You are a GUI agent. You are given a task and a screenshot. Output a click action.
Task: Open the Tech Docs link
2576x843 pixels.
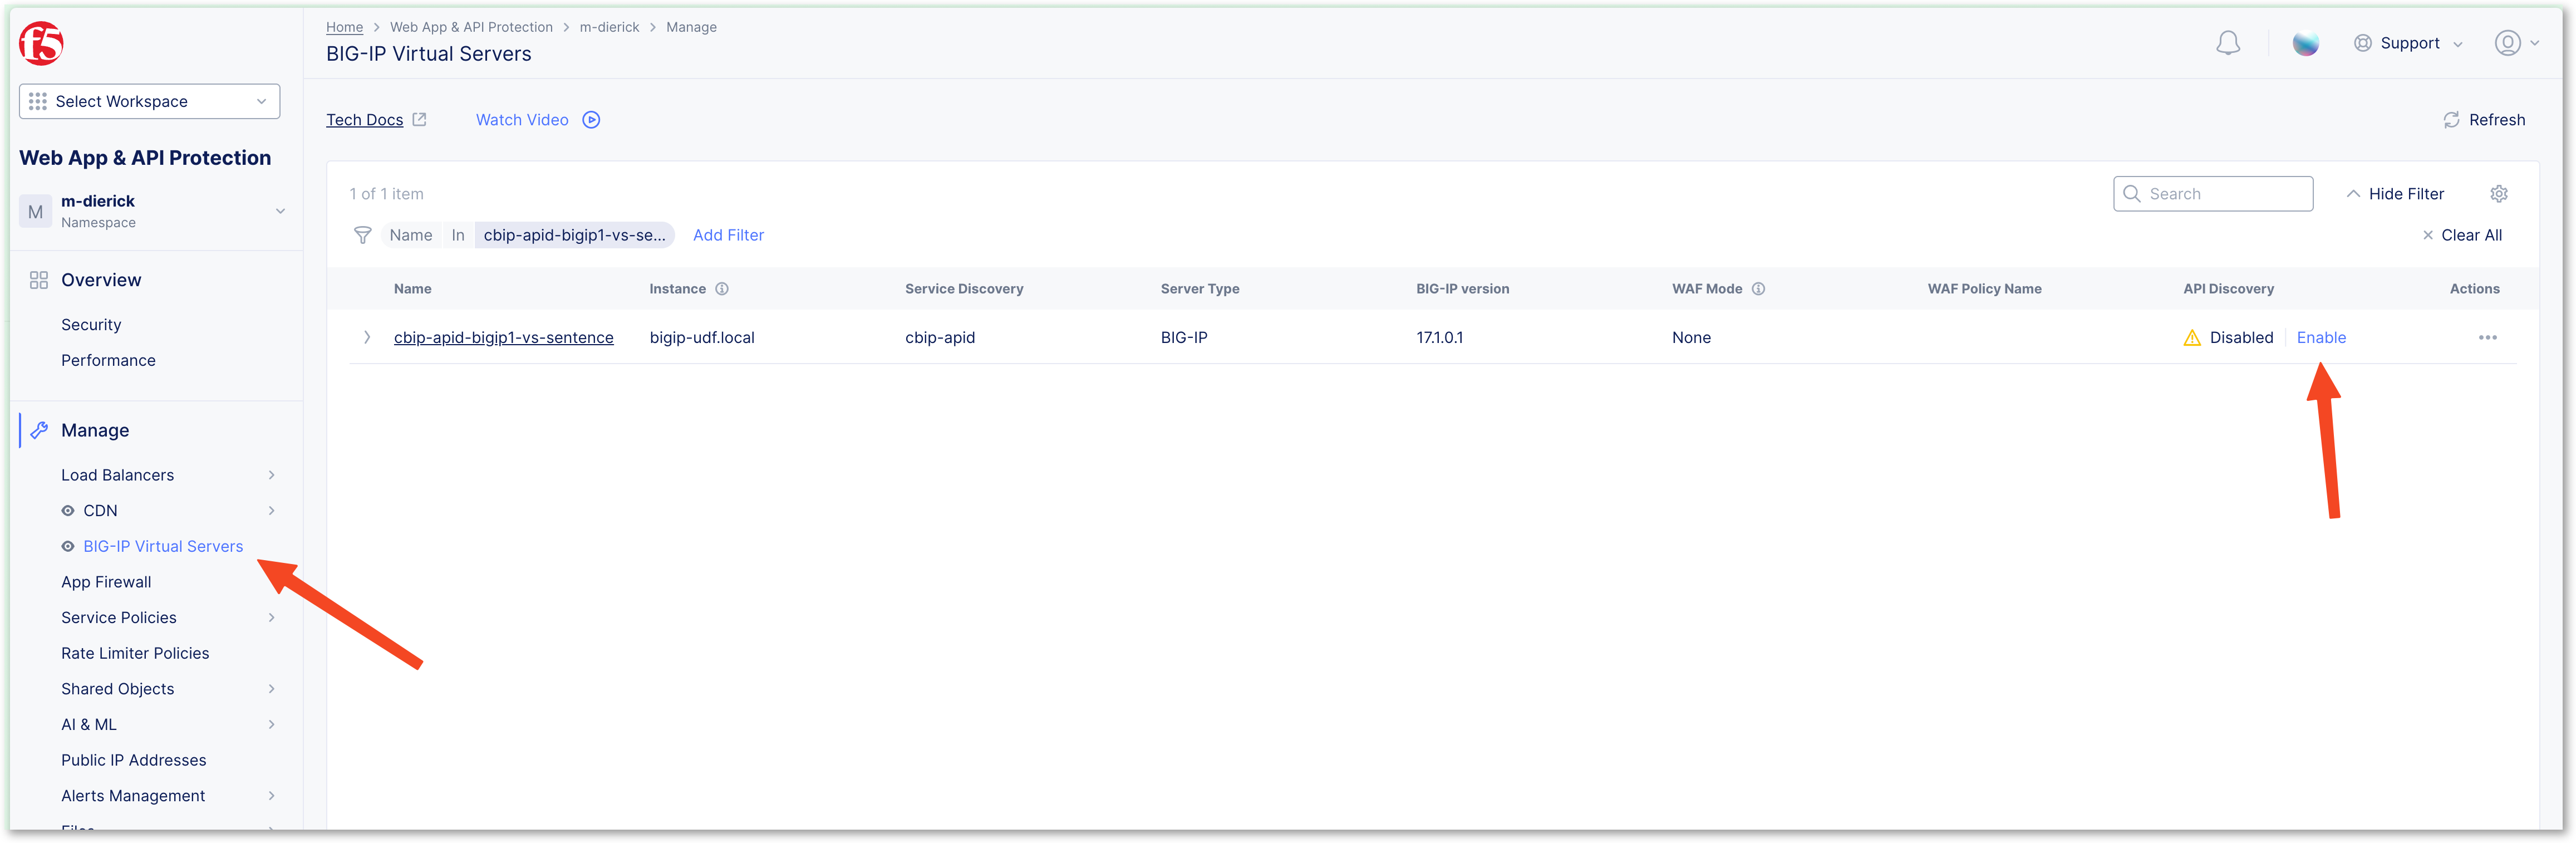pos(364,120)
